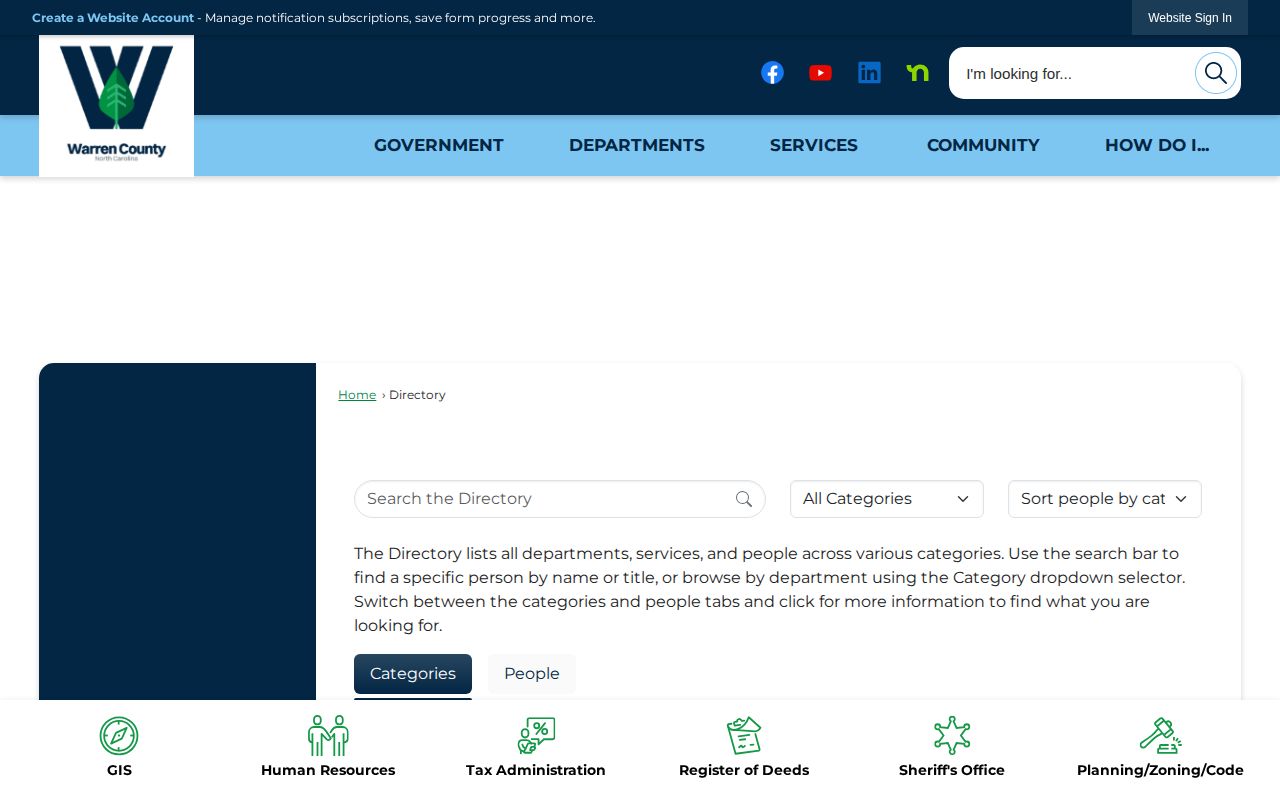Expand the Sort people by dropdown
The width and height of the screenshot is (1280, 800).
coord(1105,499)
